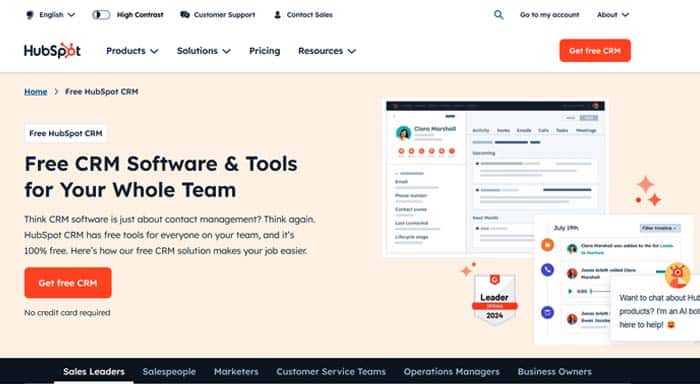Expand the Products menu
The height and width of the screenshot is (384, 700).
point(132,51)
